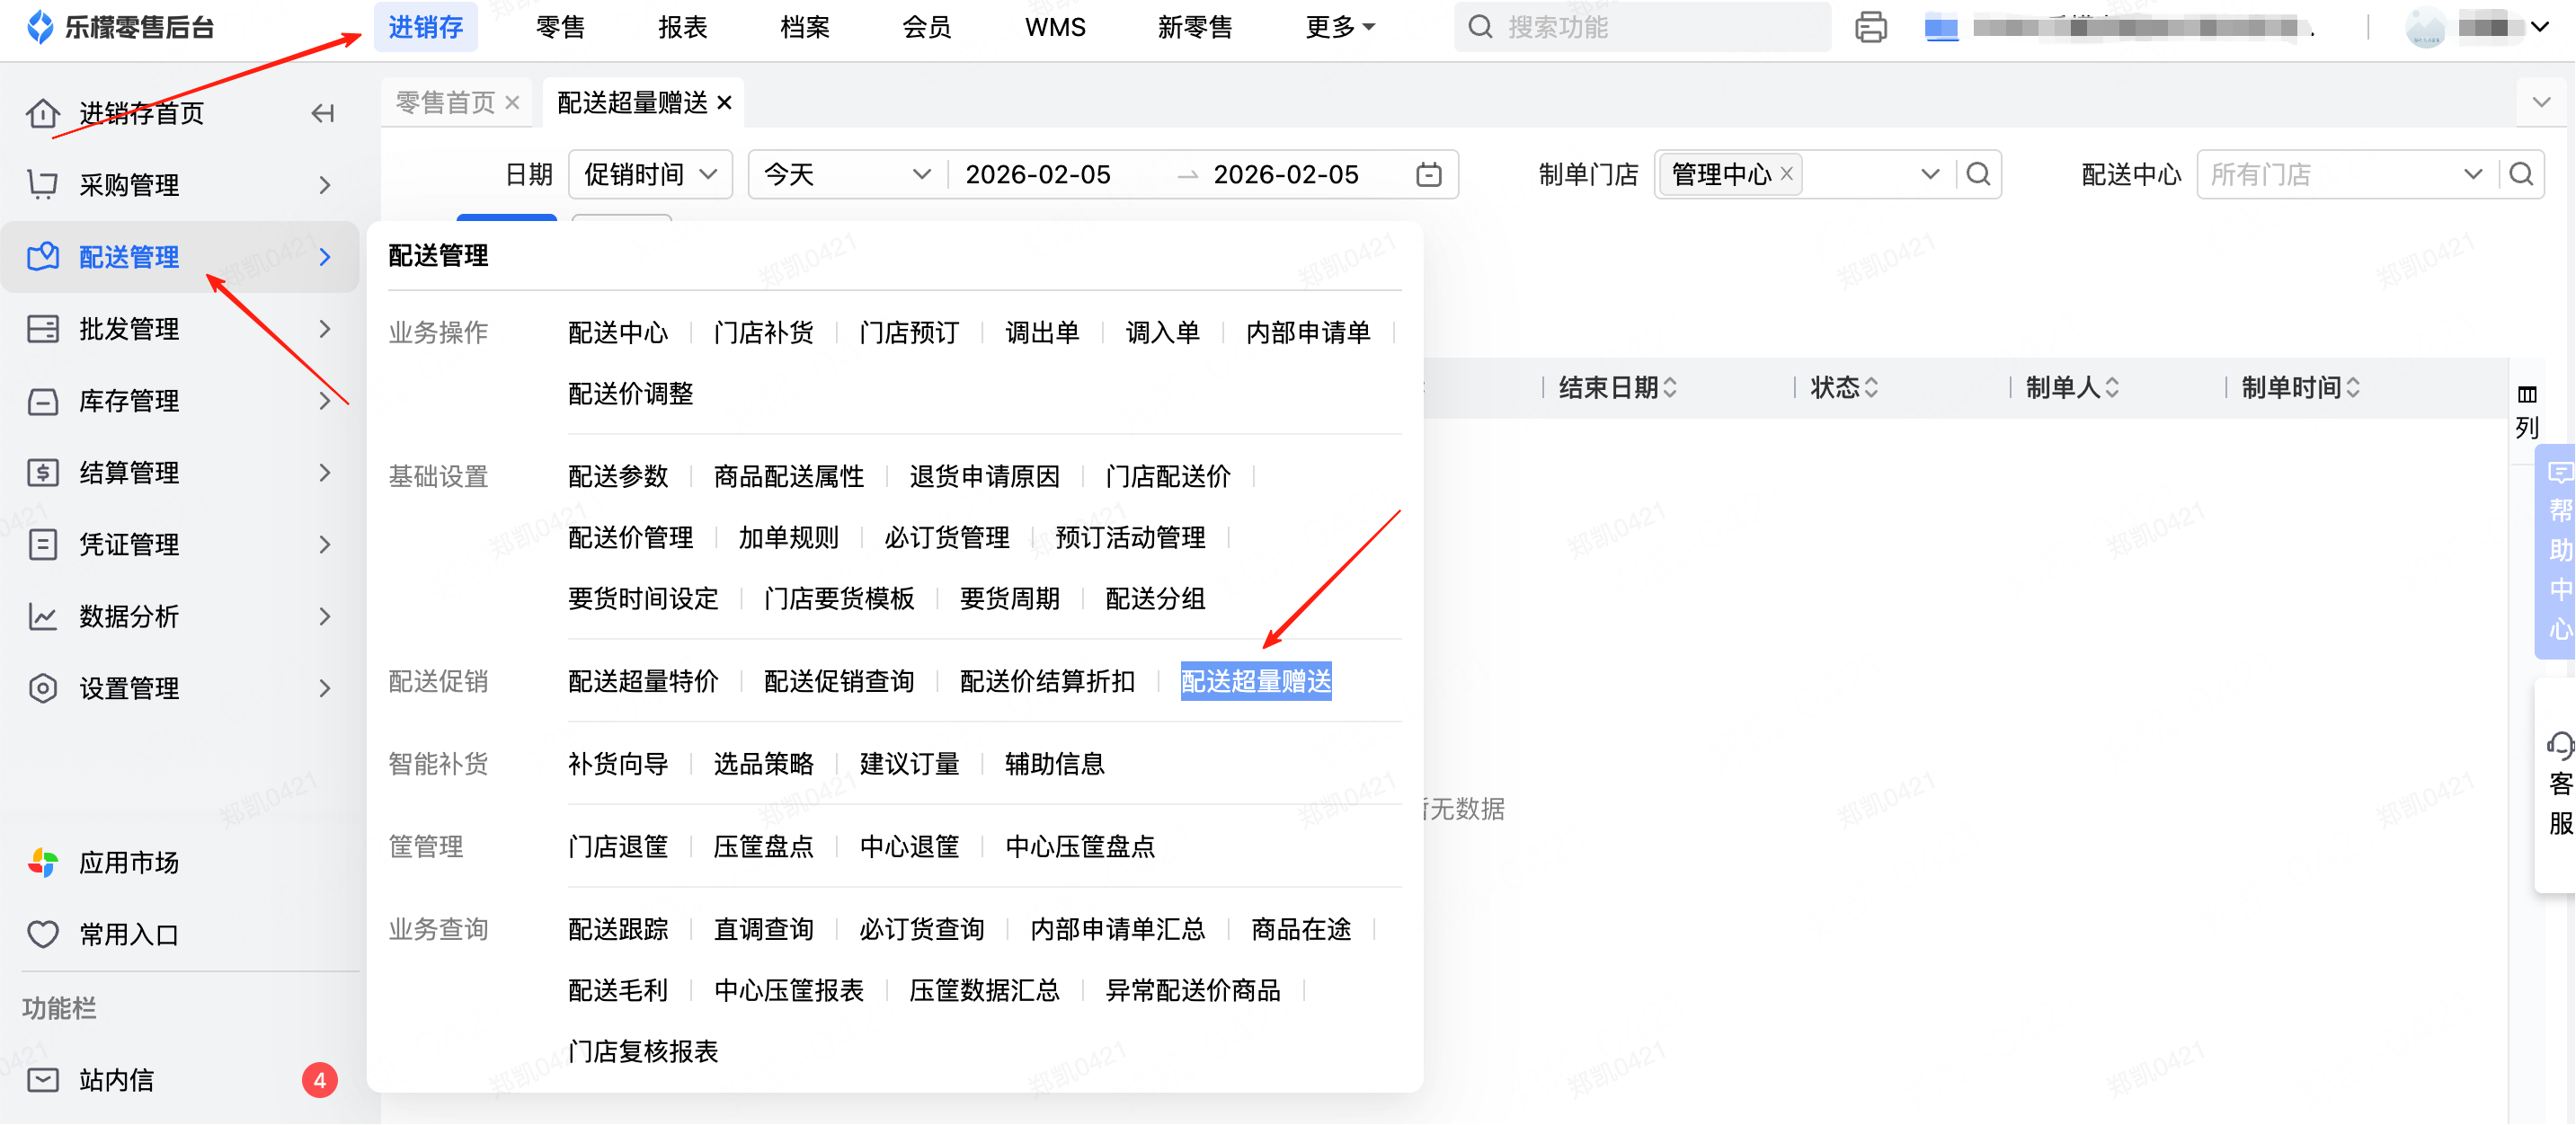Expand the 更多 top menu

tap(1340, 27)
